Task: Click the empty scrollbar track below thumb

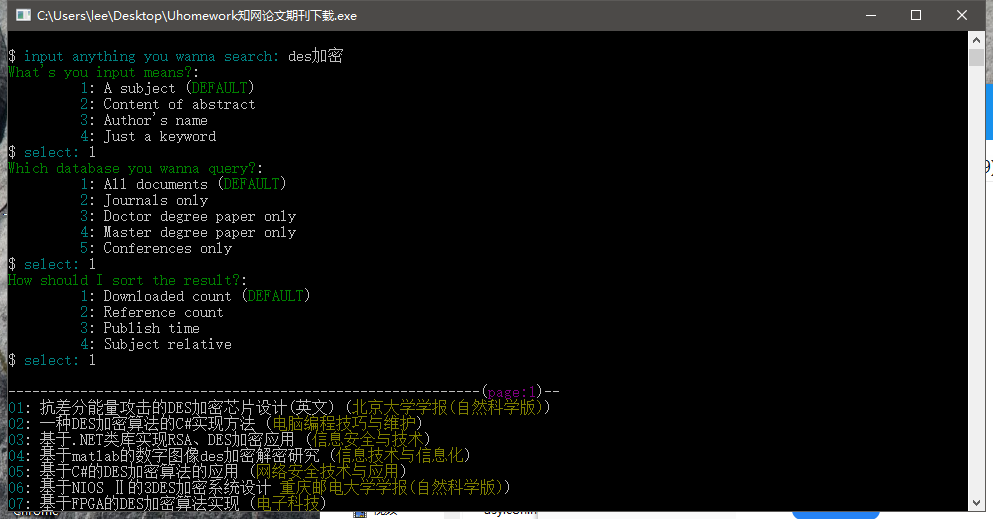Action: click(x=976, y=300)
